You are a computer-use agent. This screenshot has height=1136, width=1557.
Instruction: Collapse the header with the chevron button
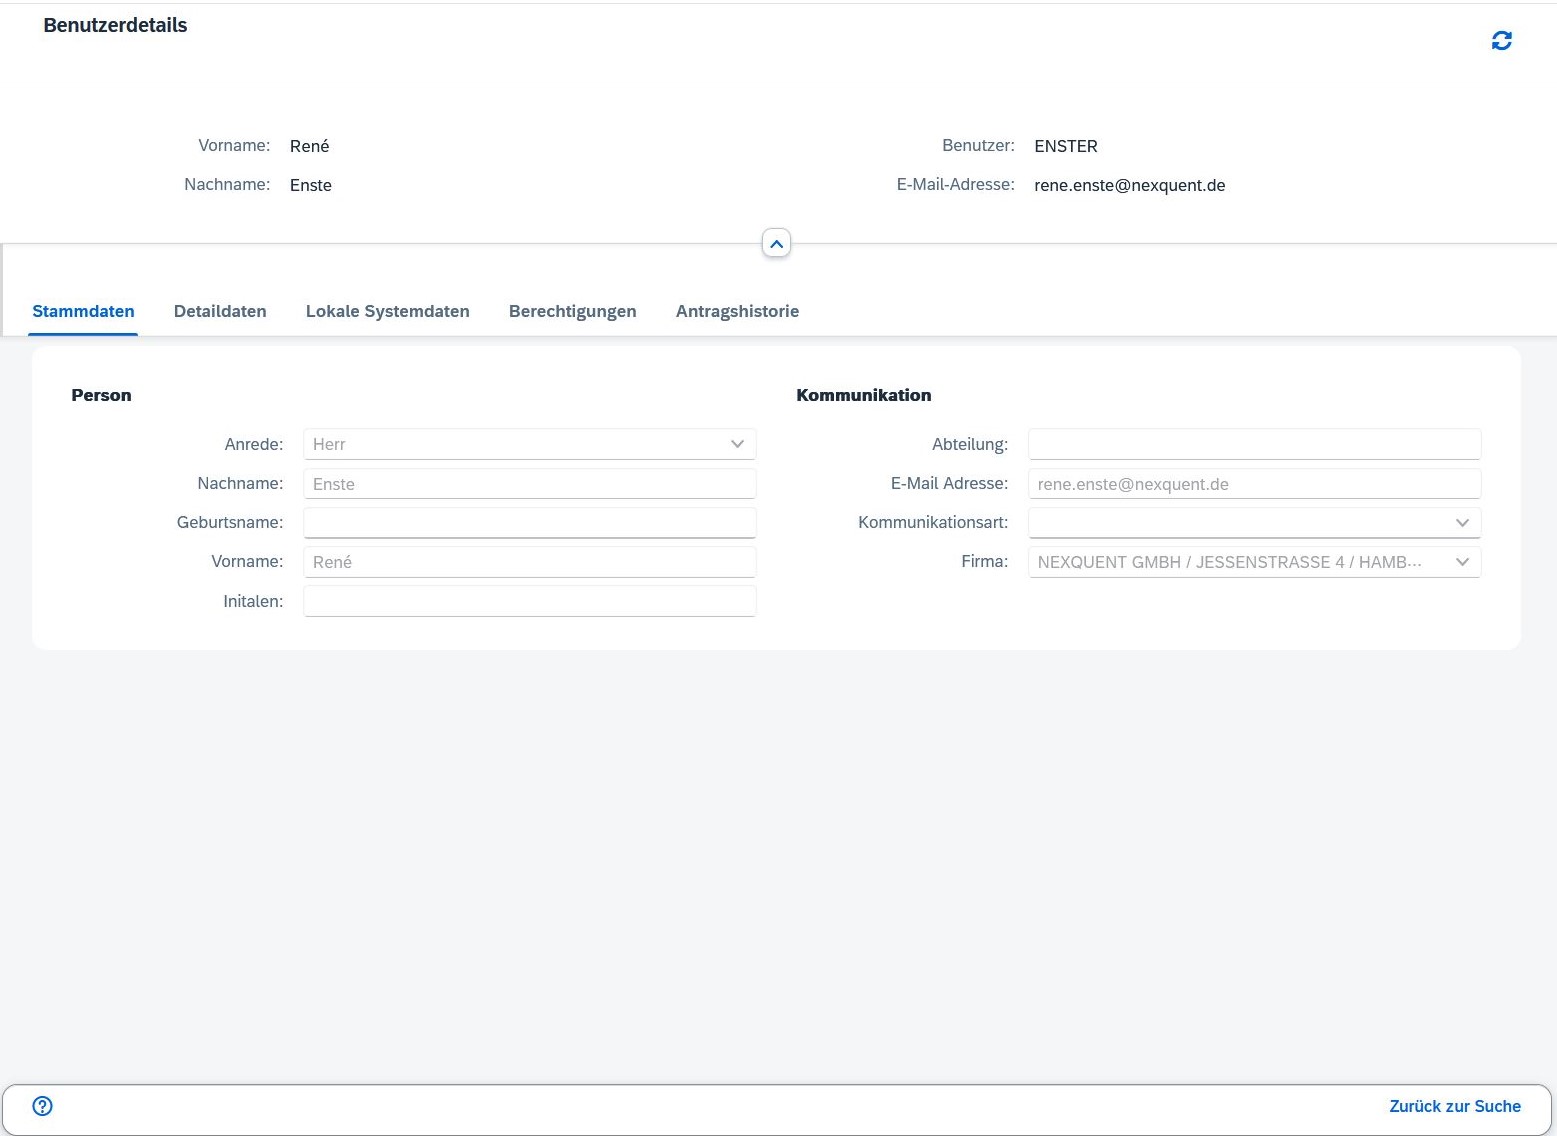776,243
